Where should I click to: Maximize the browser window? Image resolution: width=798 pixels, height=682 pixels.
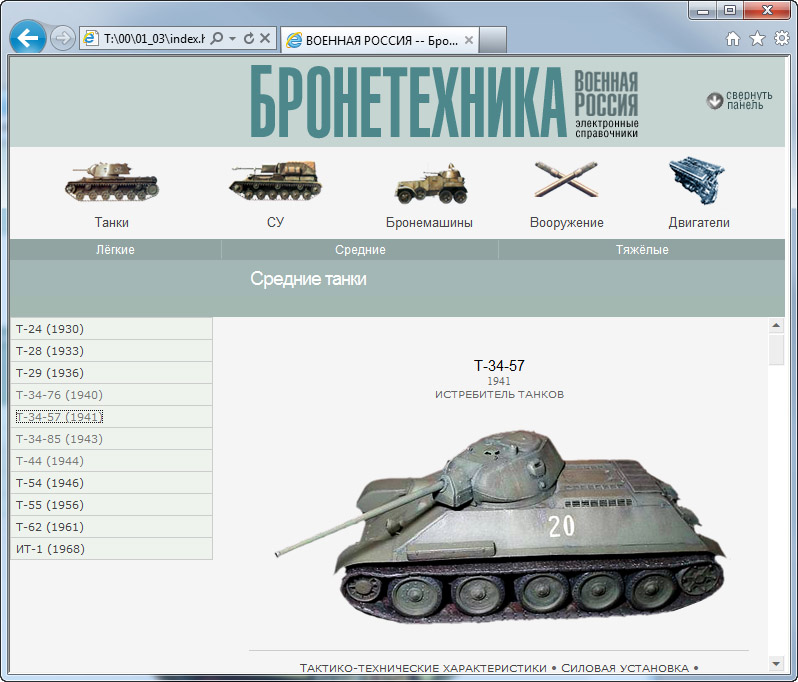click(x=730, y=11)
